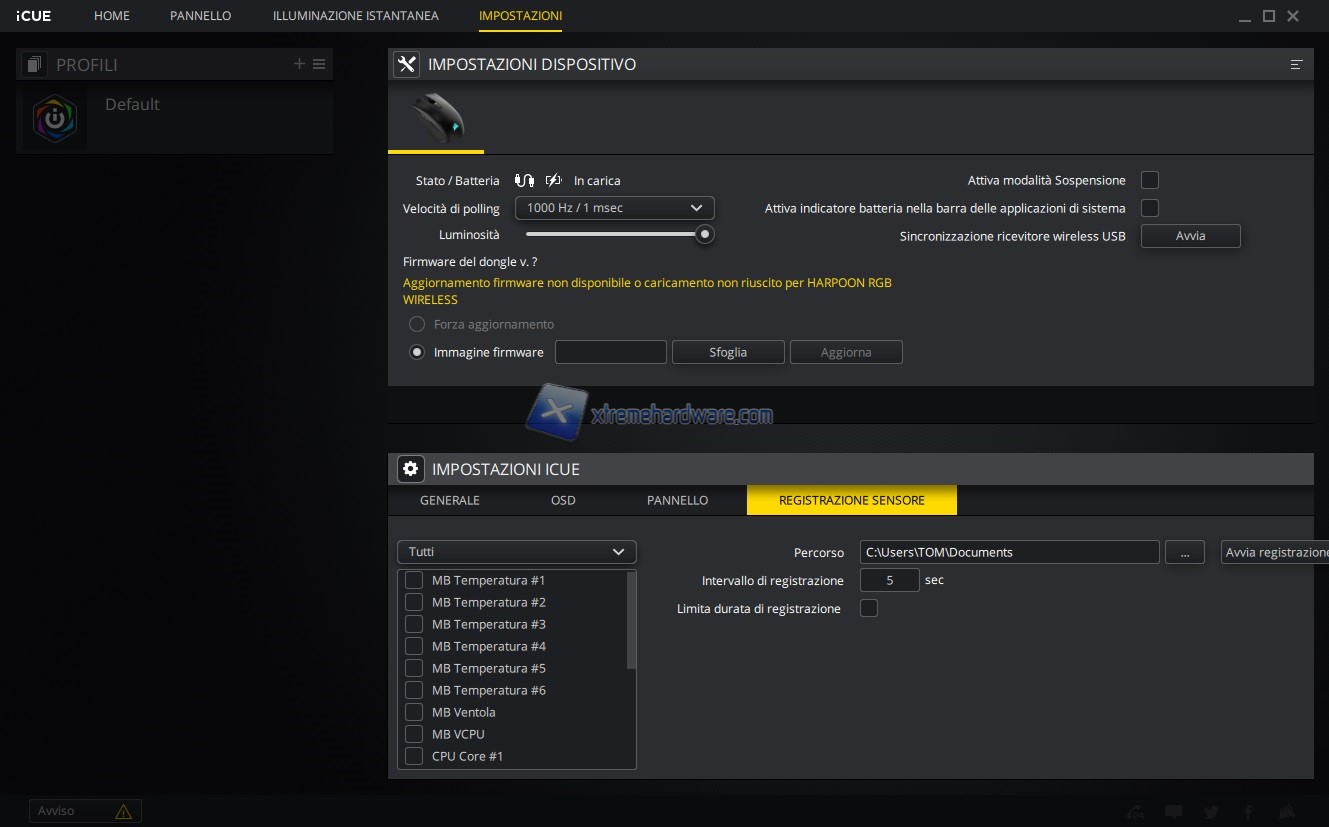
Task: Click the Sfoglia button
Action: pos(728,352)
